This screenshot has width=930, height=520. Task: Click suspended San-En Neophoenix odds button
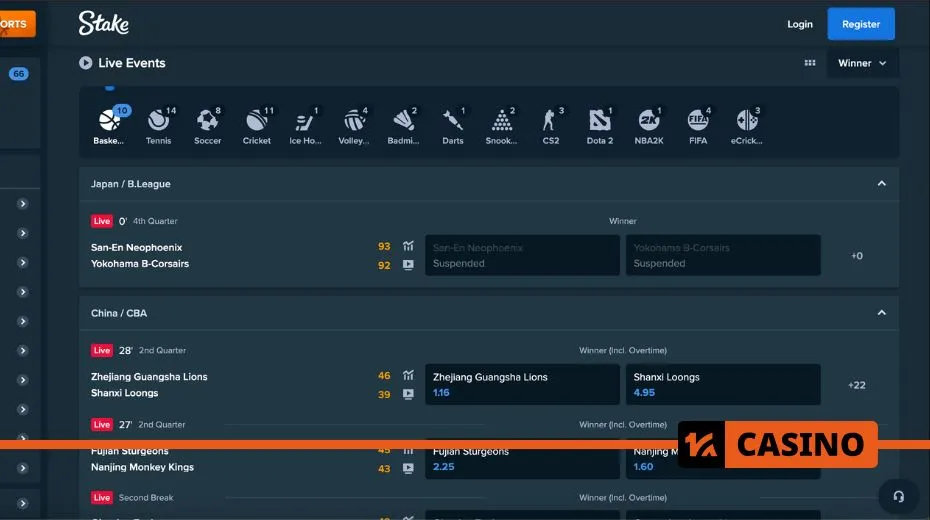(x=522, y=256)
